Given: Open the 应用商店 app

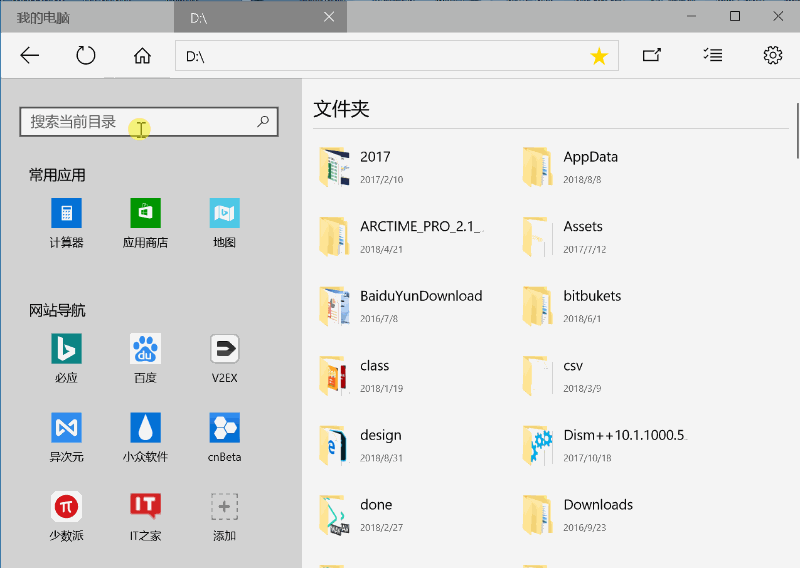Looking at the screenshot, I should tap(145, 223).
